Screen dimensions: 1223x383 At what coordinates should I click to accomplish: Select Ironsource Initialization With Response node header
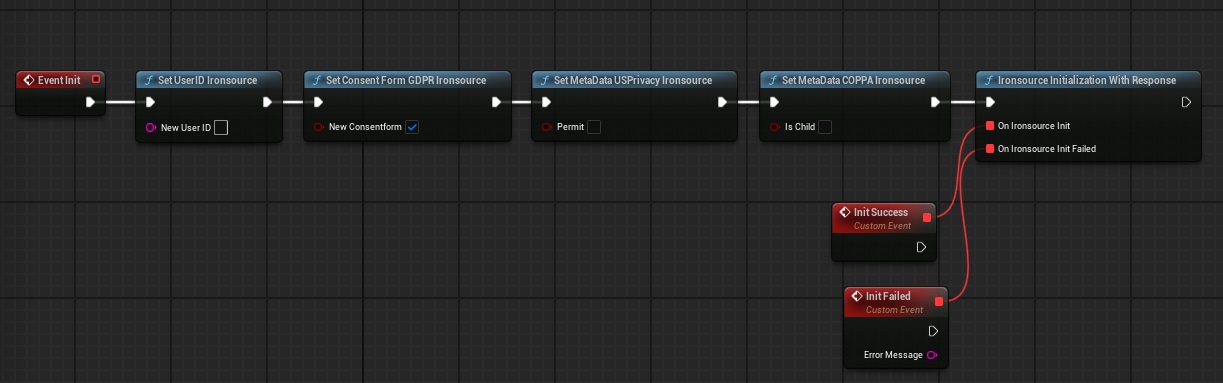pyautogui.click(x=1088, y=80)
